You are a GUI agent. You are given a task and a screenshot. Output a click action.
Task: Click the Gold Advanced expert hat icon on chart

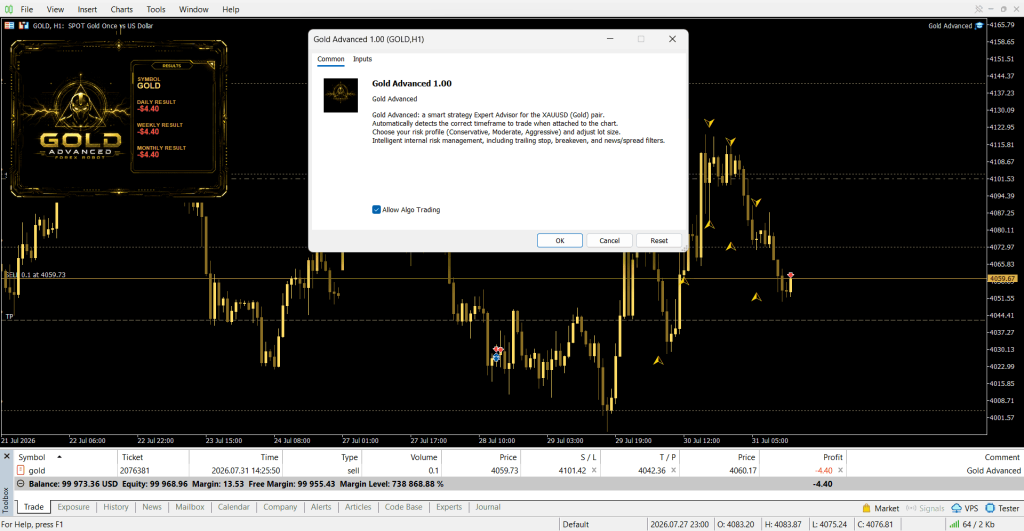pyautogui.click(x=979, y=25)
